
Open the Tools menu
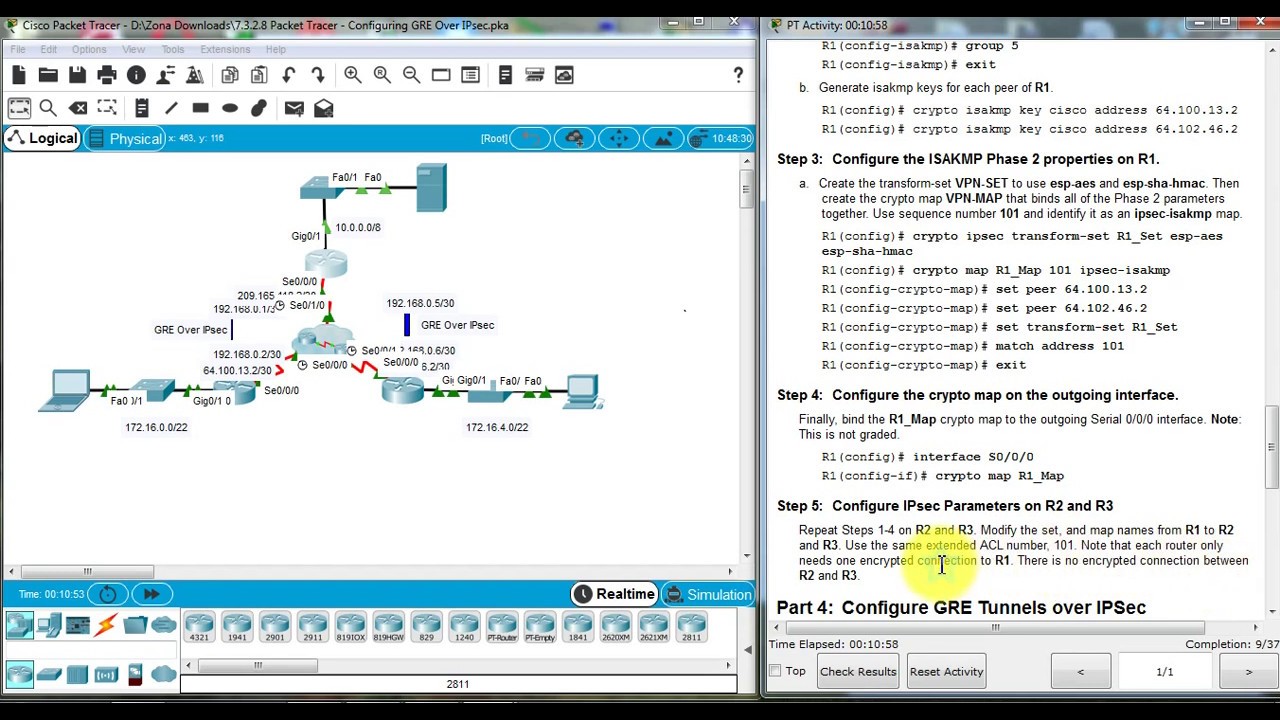(x=172, y=49)
